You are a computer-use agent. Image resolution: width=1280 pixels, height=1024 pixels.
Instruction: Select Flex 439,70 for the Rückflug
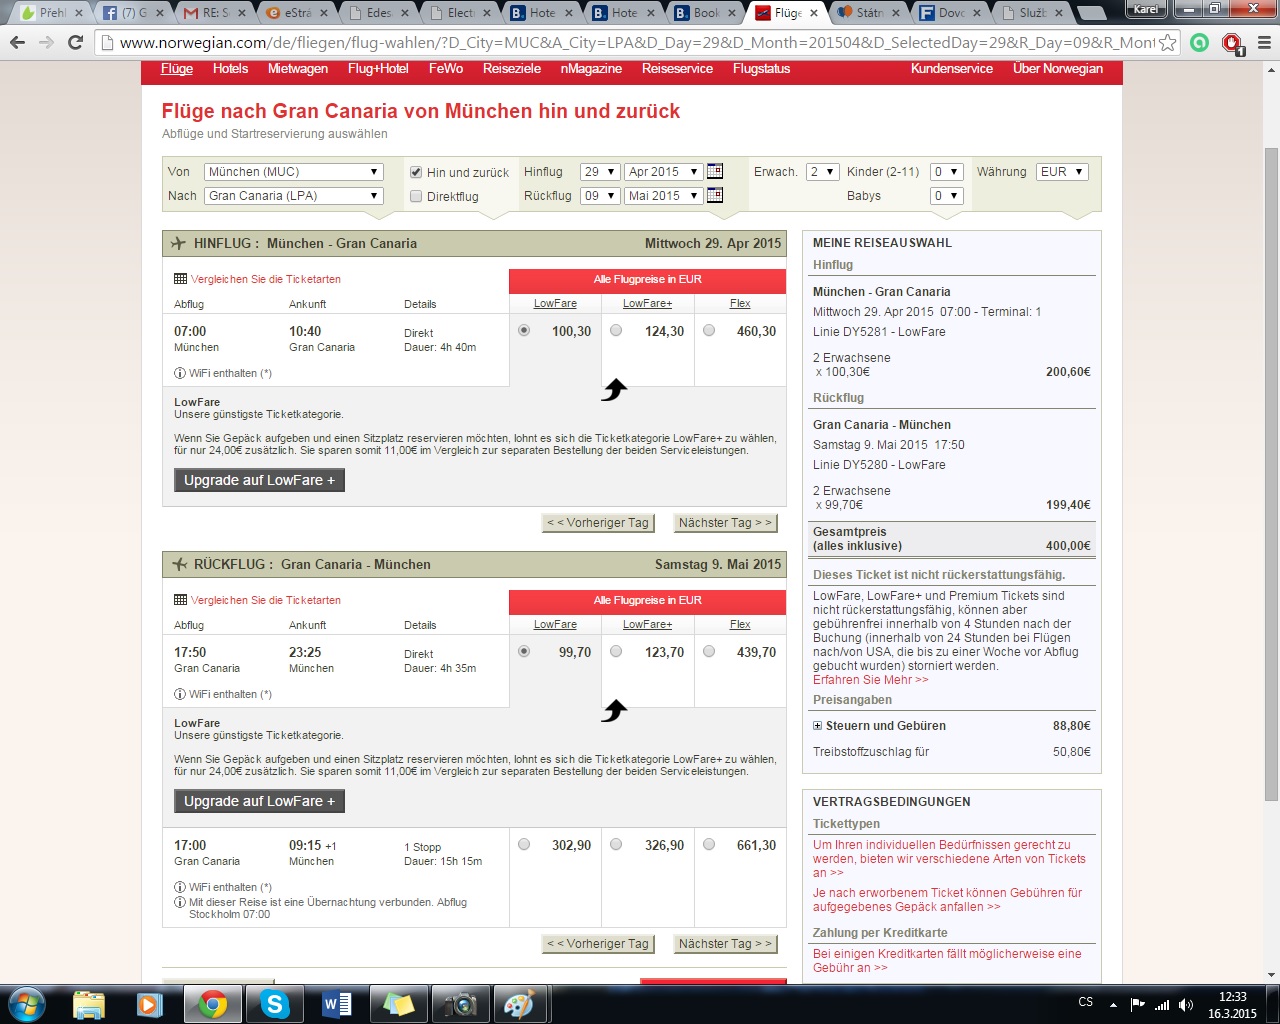[709, 651]
